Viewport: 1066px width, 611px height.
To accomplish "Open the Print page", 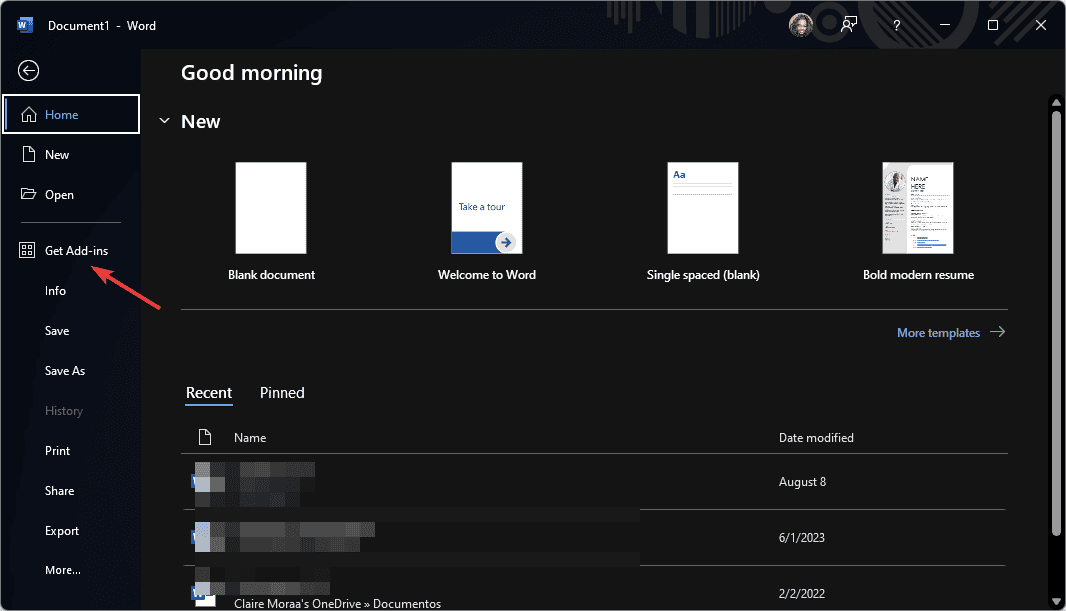I will click(58, 451).
